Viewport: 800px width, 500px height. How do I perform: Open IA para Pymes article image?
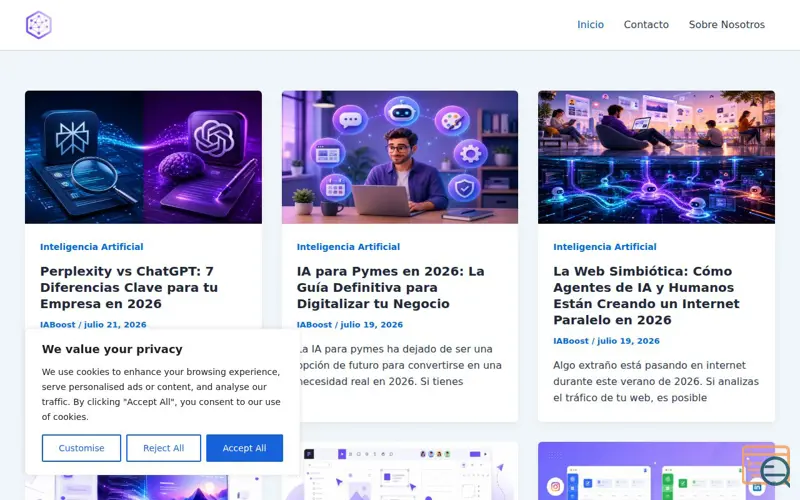(x=399, y=157)
